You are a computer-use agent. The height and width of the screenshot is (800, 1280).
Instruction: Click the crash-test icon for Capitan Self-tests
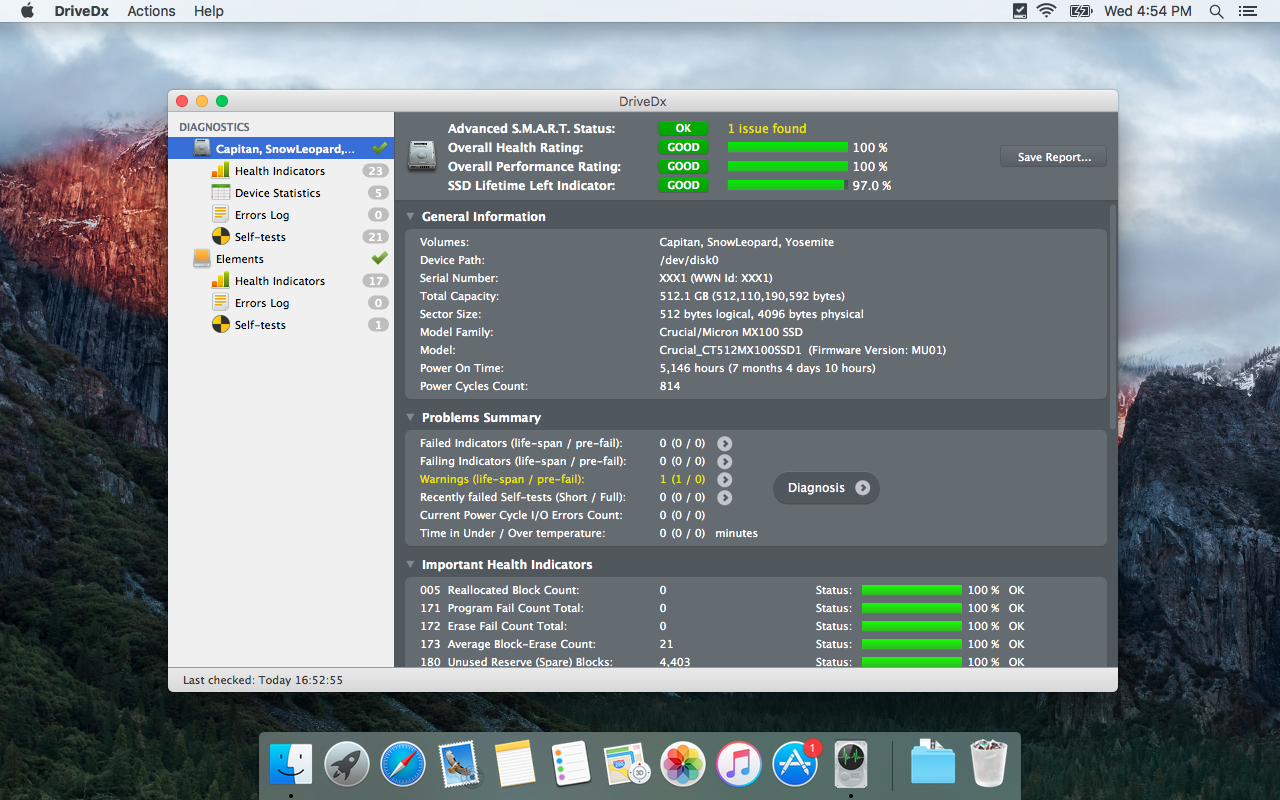(x=221, y=236)
